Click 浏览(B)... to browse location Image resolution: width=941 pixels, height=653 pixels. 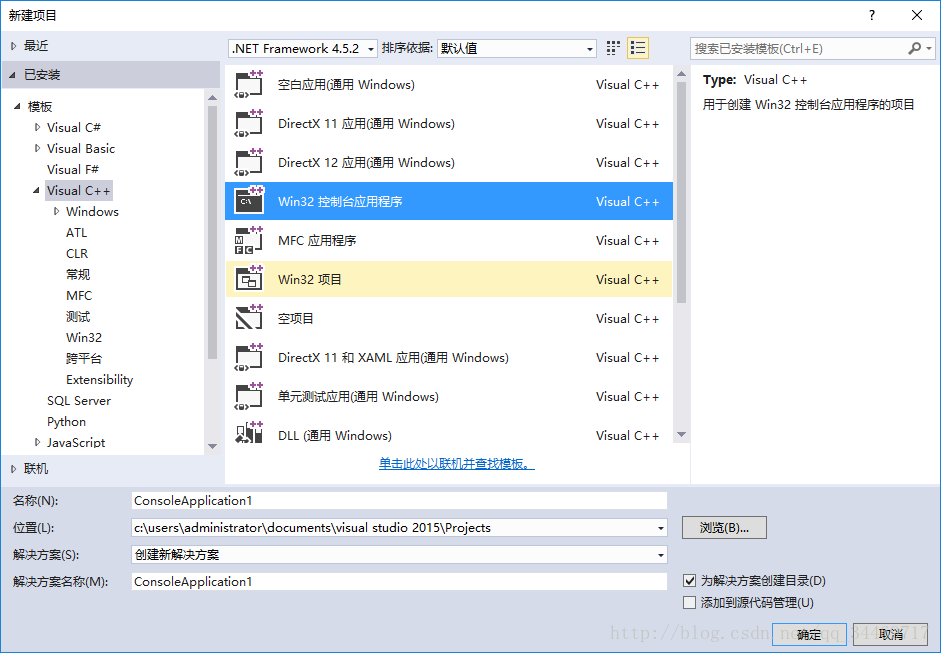click(x=724, y=528)
